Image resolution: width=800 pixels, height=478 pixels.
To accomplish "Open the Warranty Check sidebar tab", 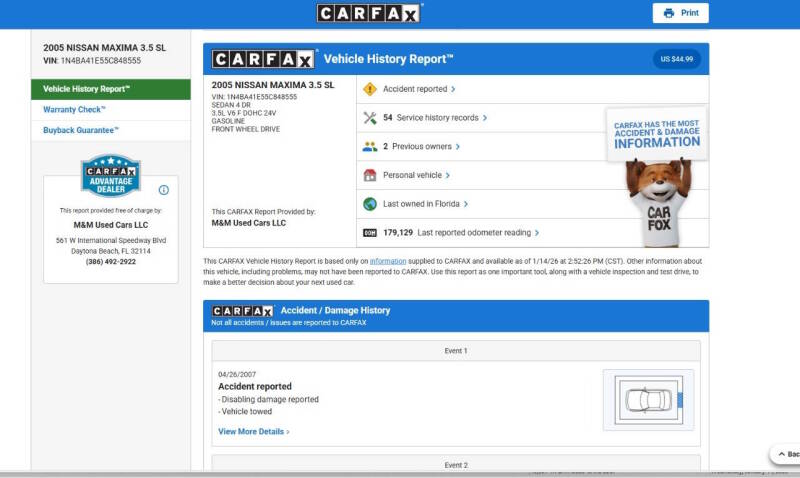I will tap(111, 110).
